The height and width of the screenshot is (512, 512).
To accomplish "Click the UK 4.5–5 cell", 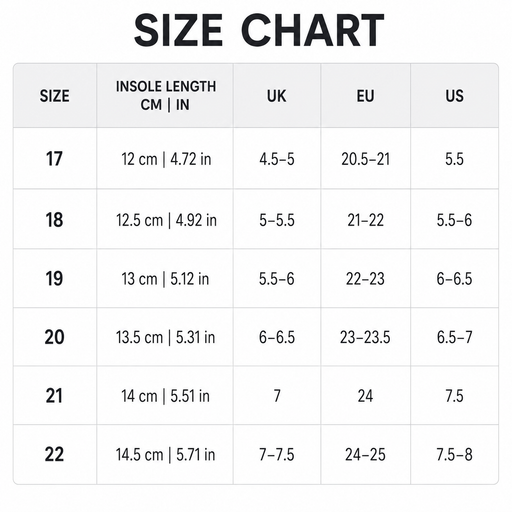I will coord(277,159).
